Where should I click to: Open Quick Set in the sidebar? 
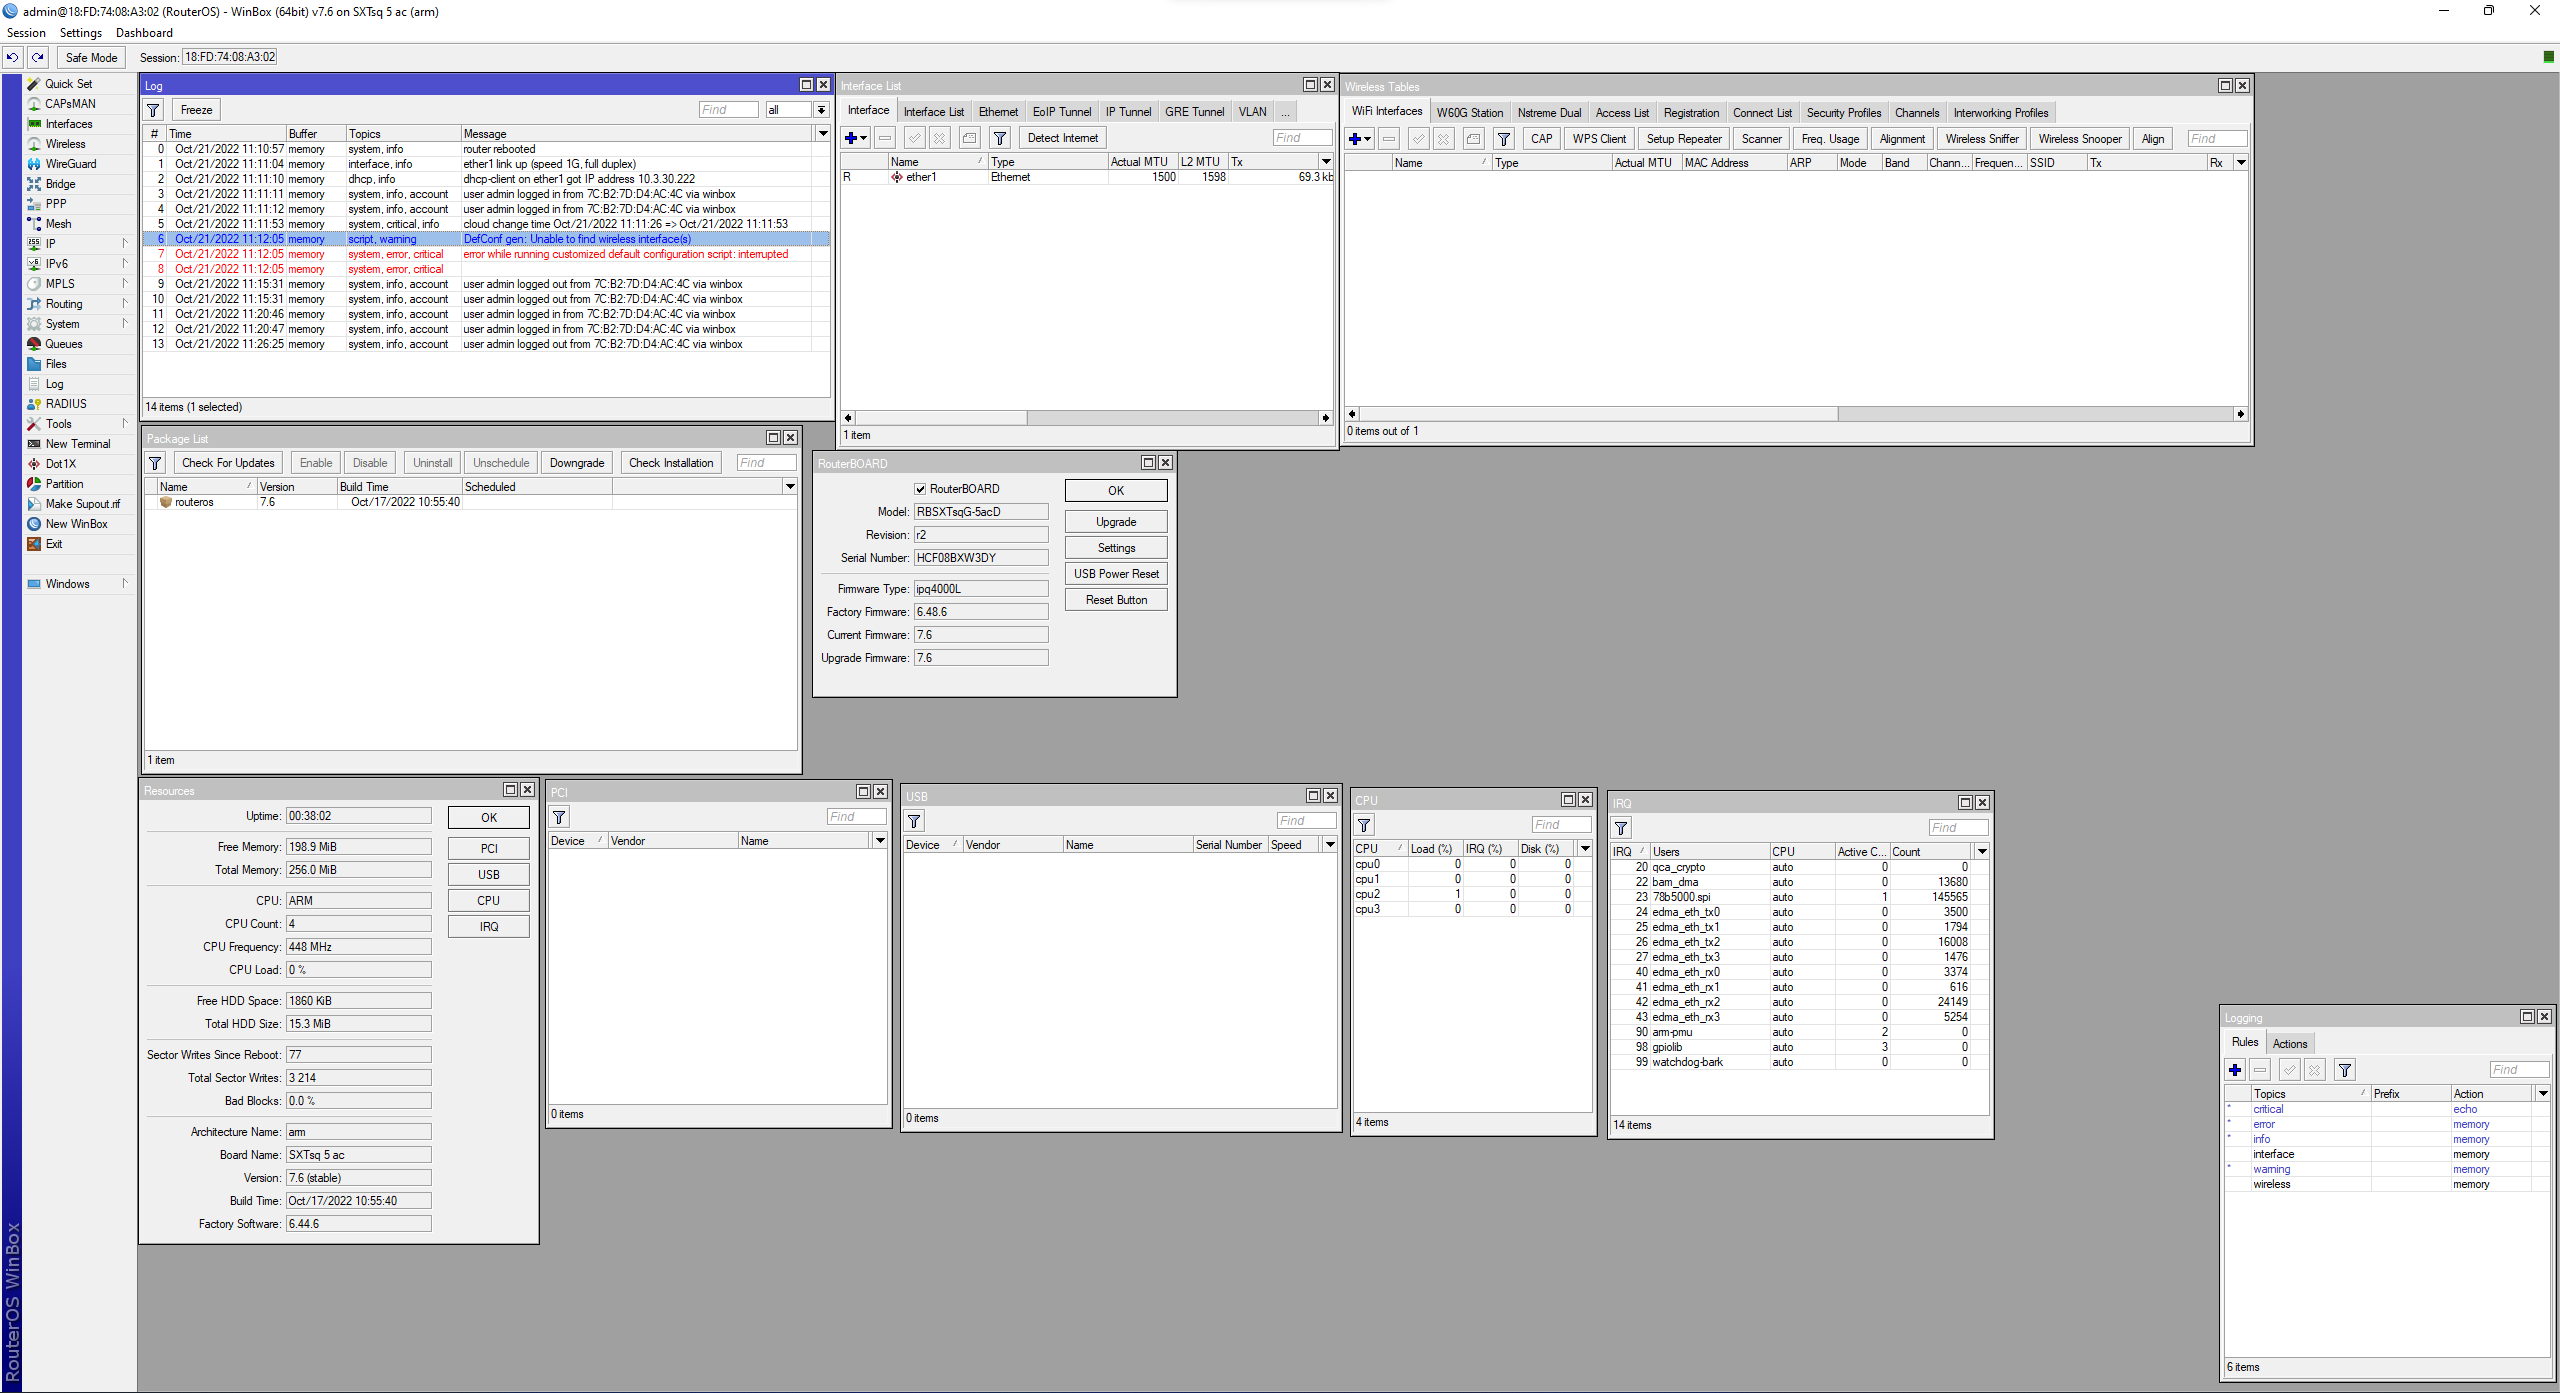[x=68, y=84]
